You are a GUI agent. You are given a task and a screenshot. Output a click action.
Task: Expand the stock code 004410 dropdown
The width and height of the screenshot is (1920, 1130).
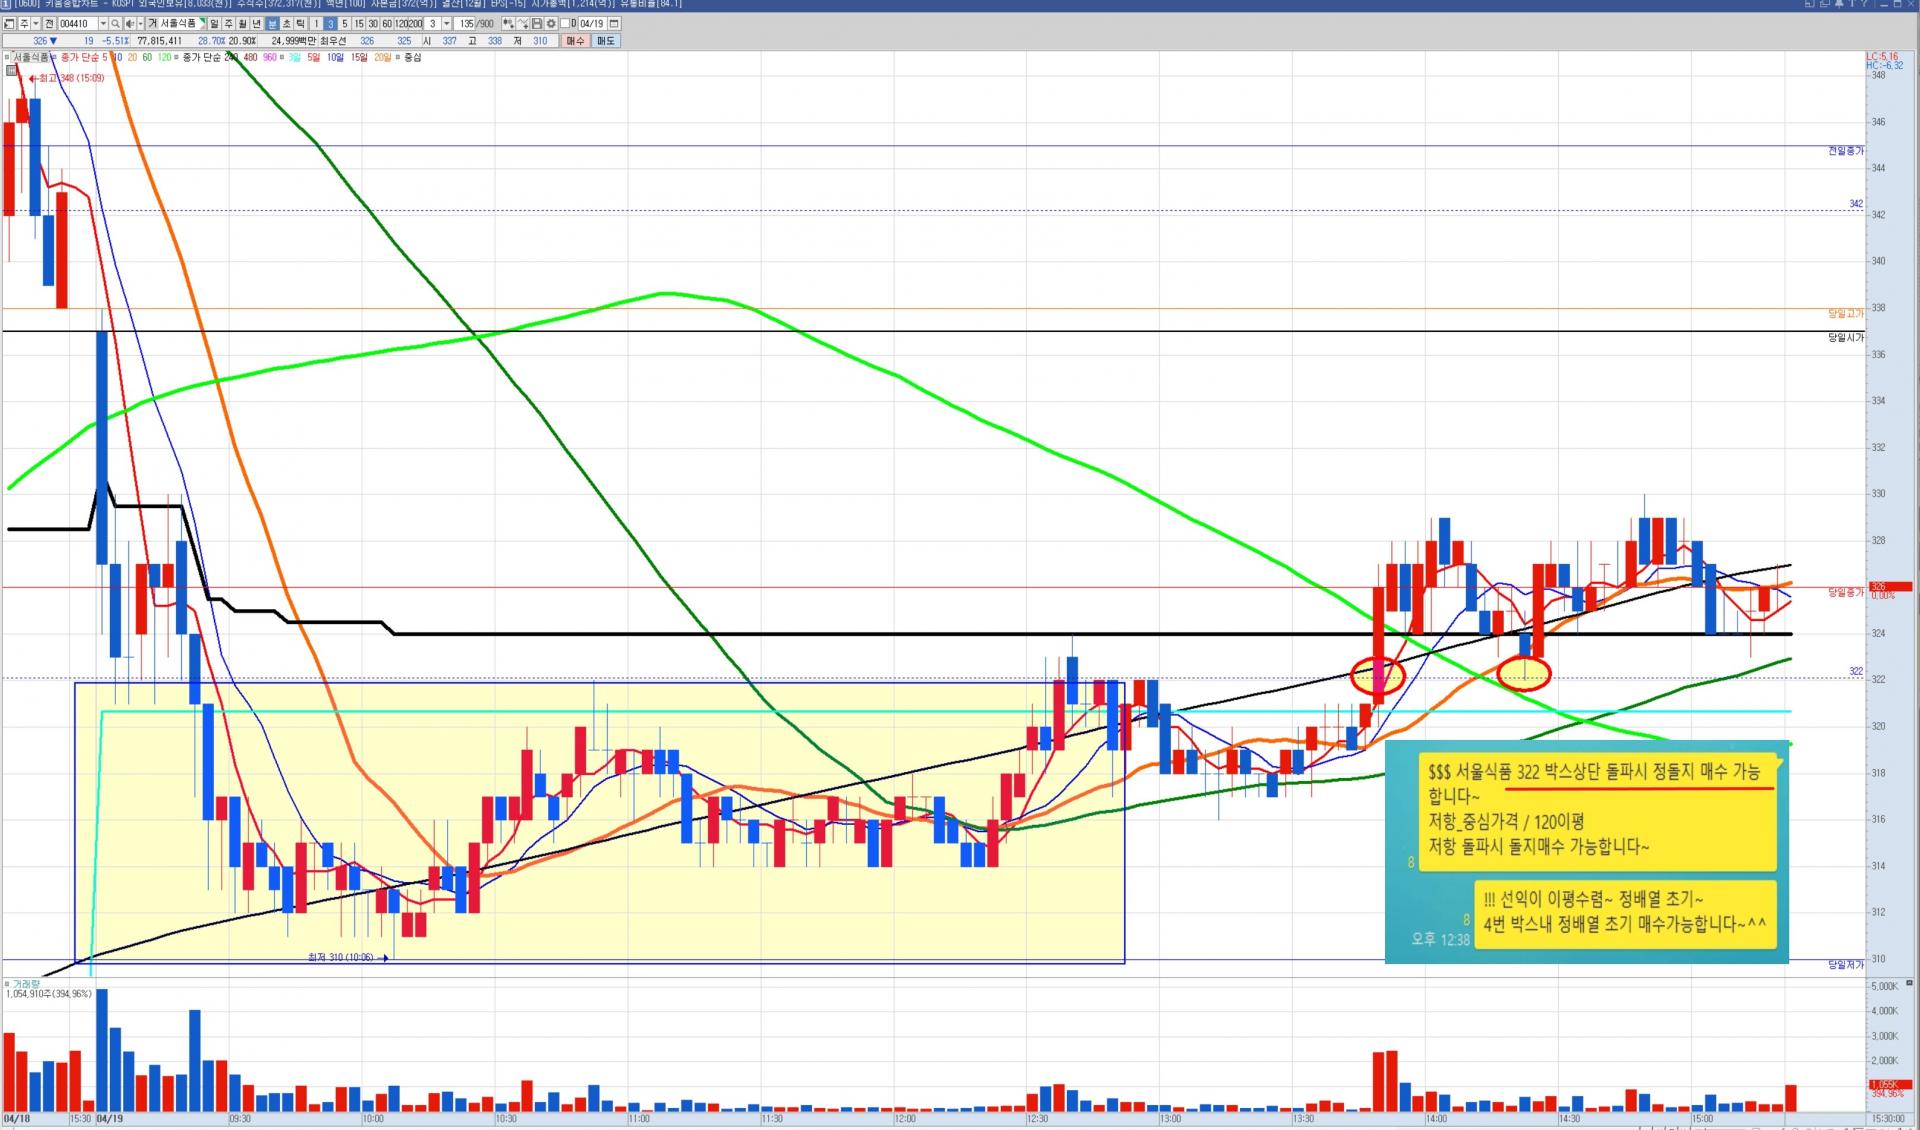(103, 24)
